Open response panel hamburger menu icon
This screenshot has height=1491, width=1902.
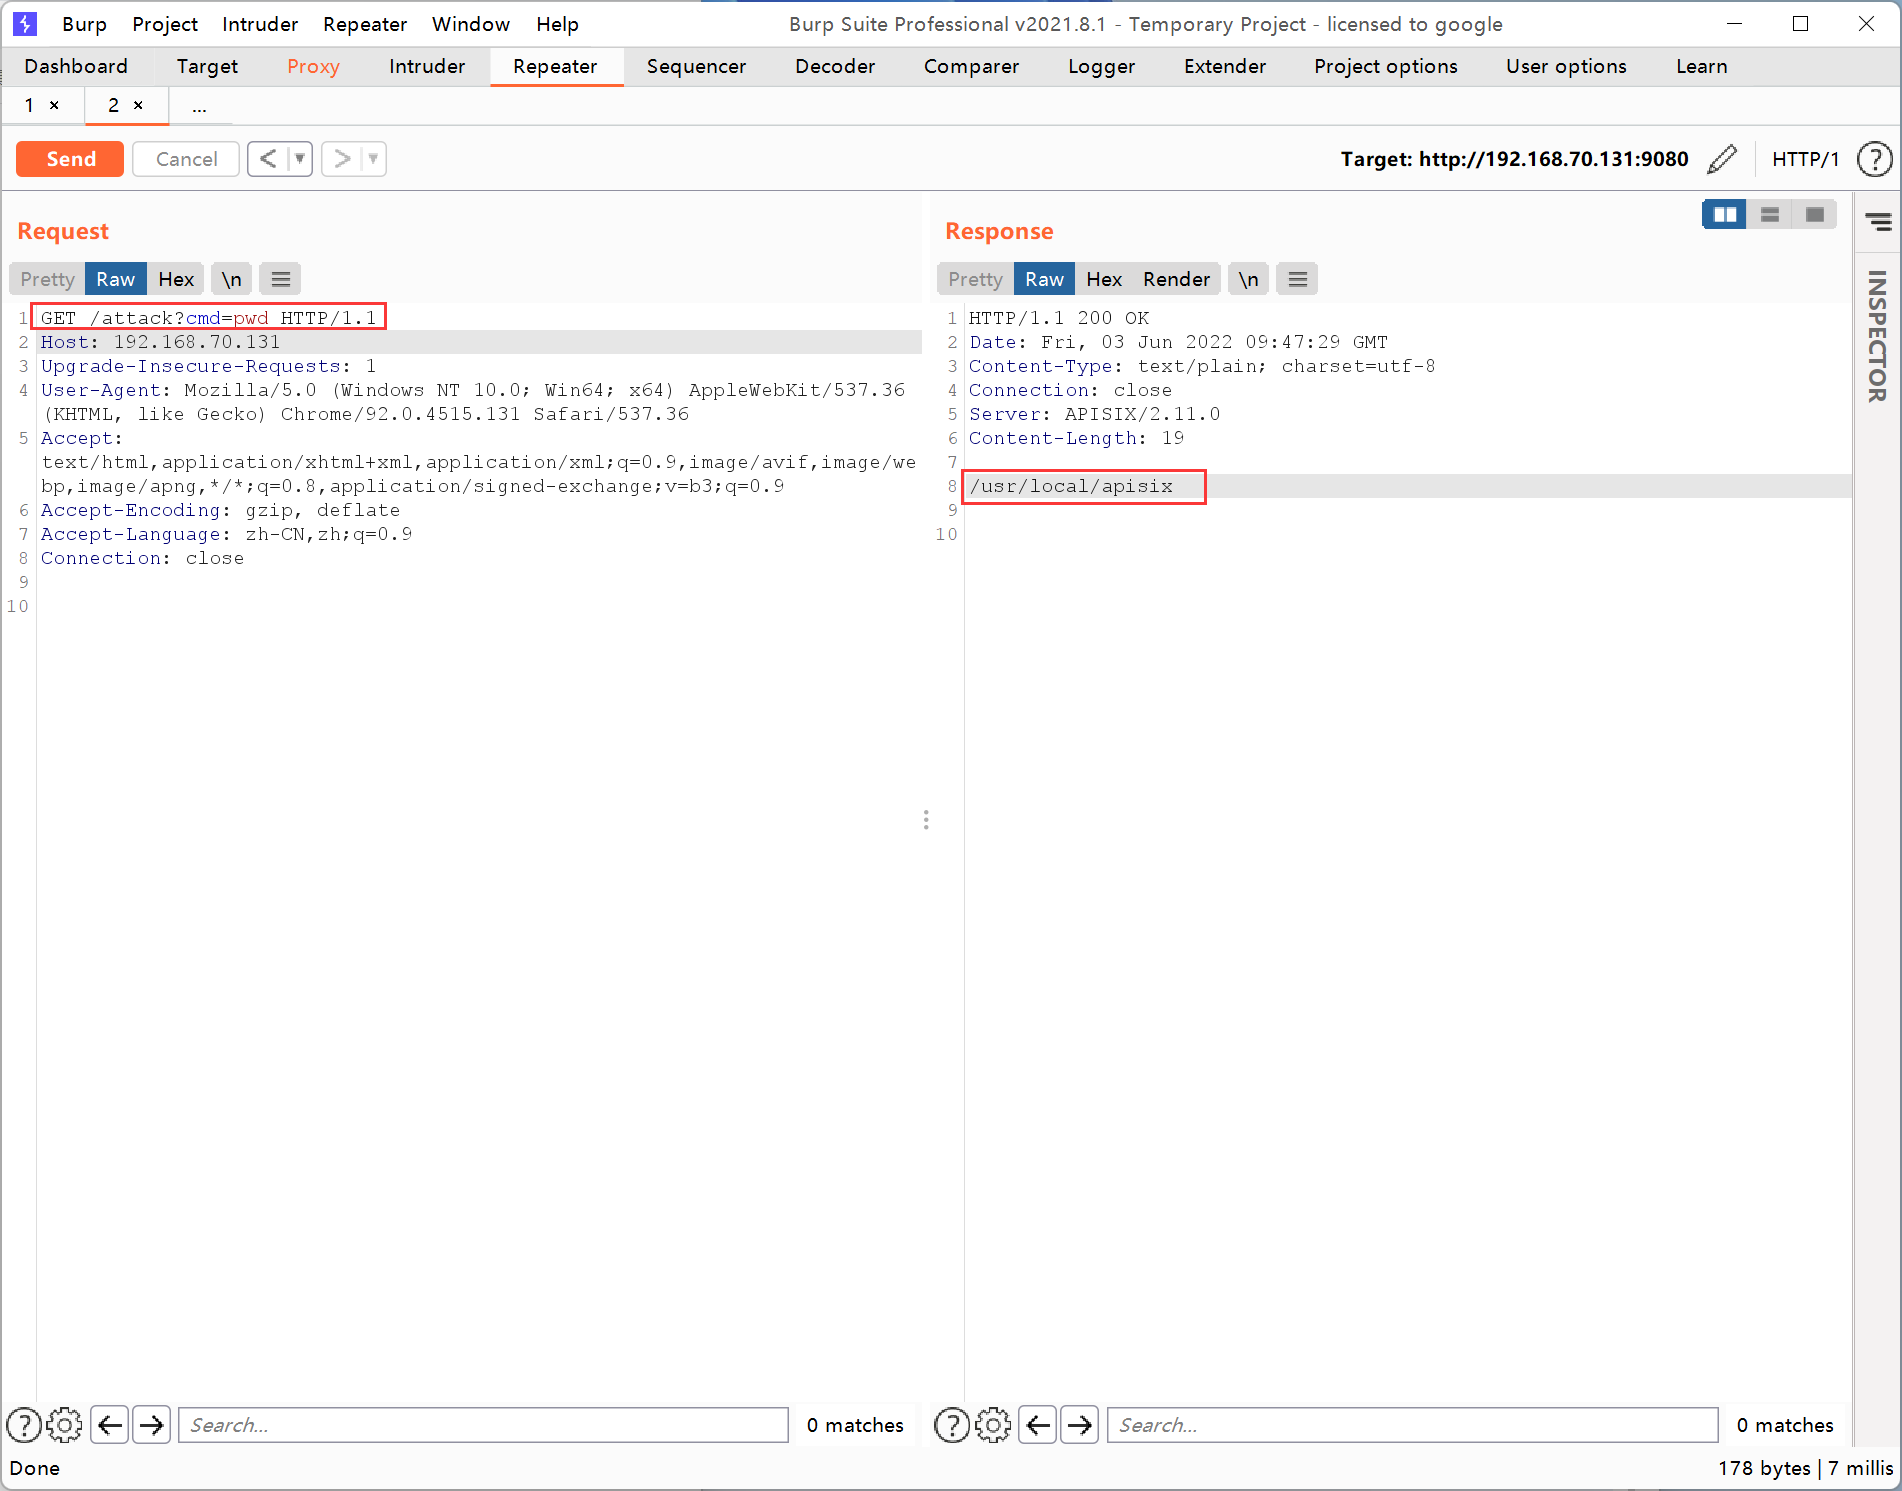pos(1297,279)
